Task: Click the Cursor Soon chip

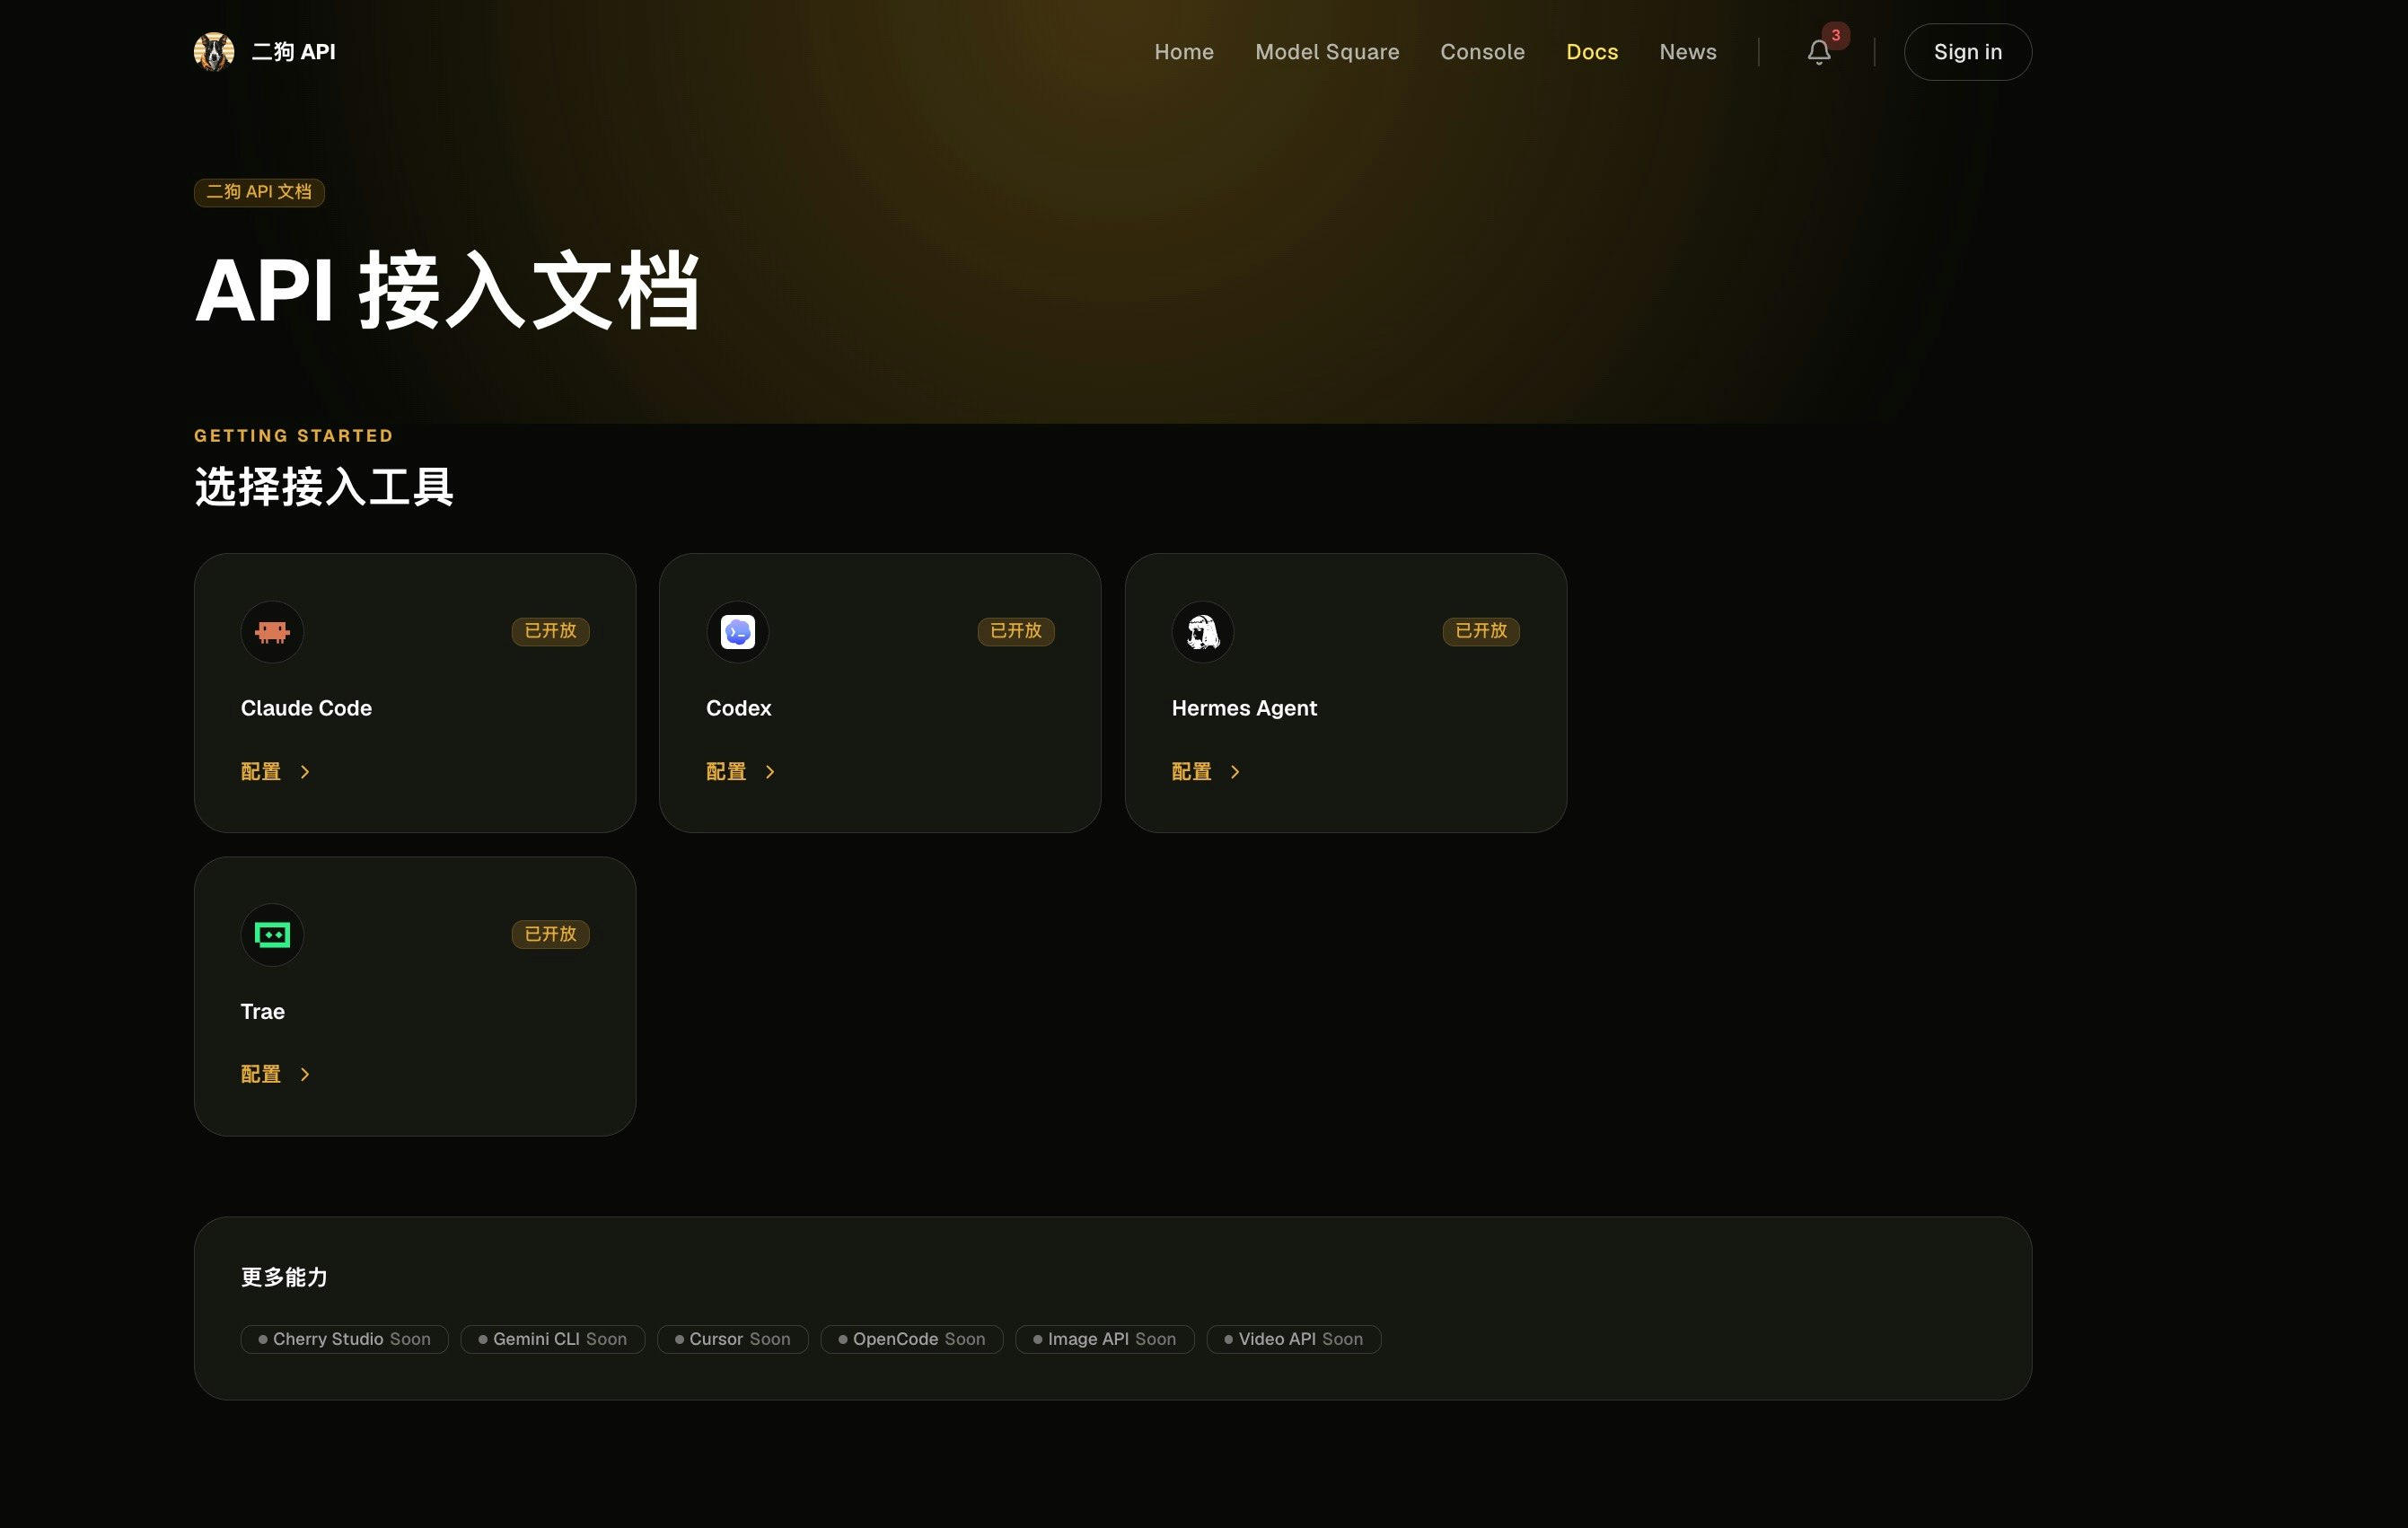Action: point(733,1340)
